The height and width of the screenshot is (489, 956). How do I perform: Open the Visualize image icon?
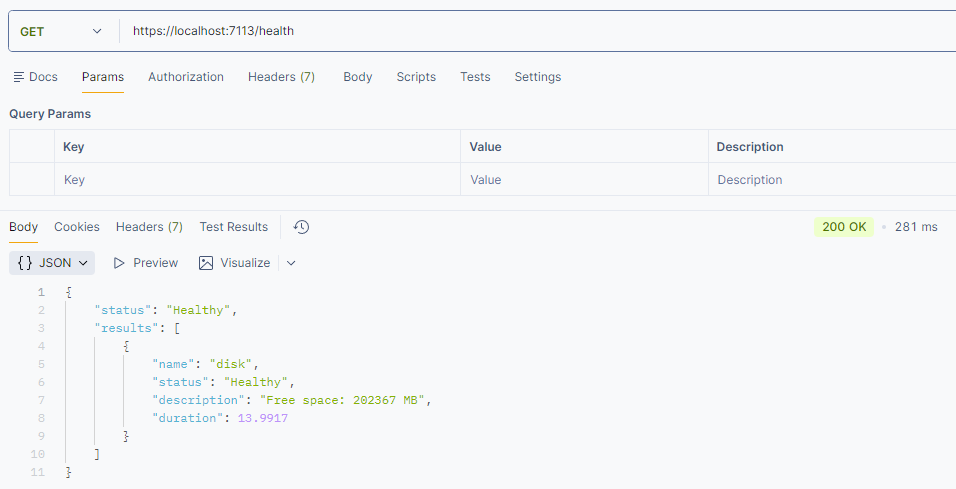pyautogui.click(x=206, y=263)
